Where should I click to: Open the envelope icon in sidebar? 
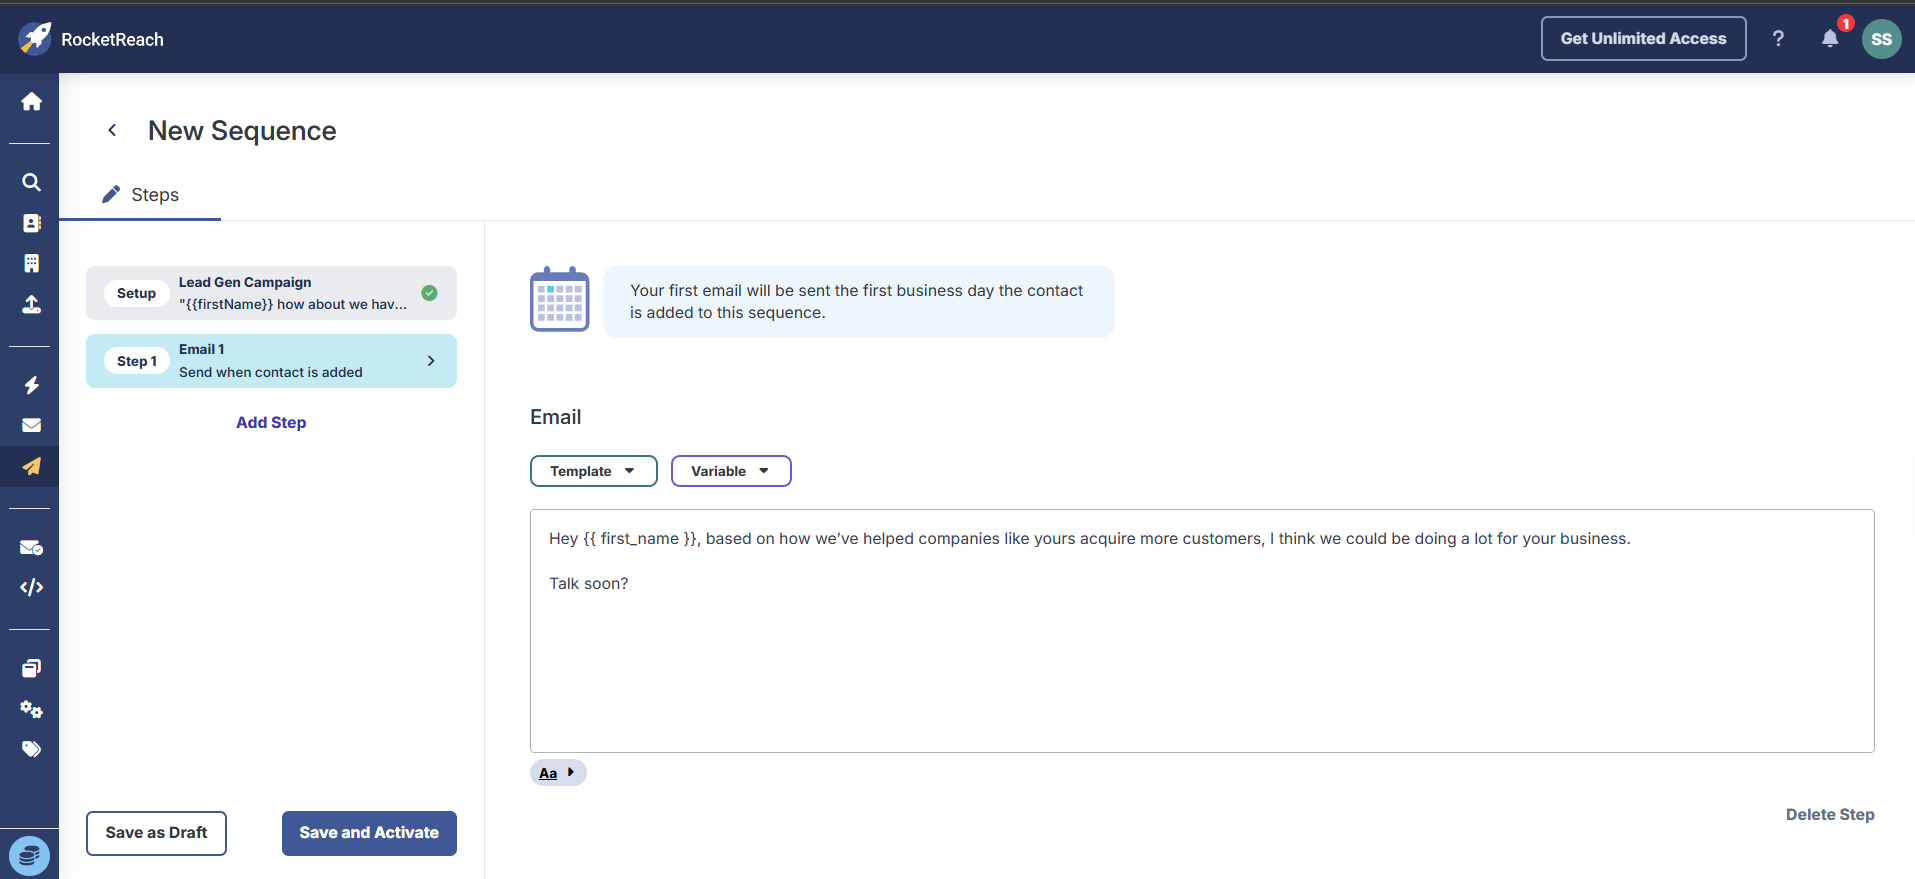click(x=31, y=425)
